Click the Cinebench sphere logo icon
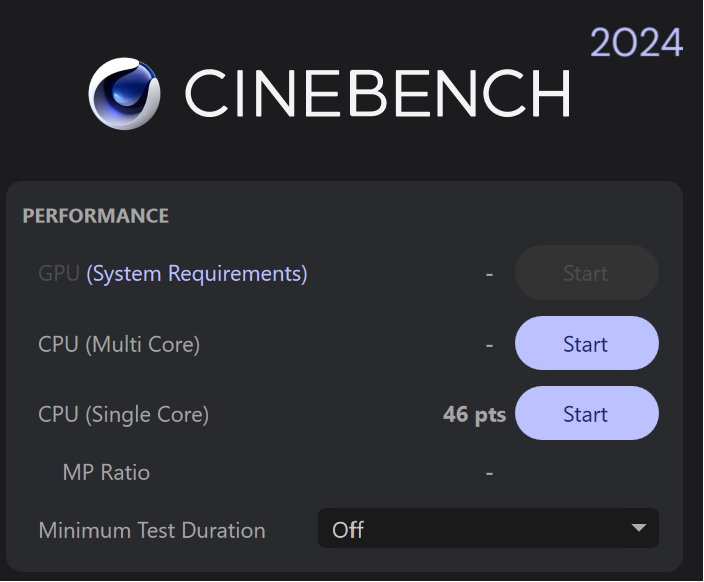The width and height of the screenshot is (704, 582). [124, 94]
